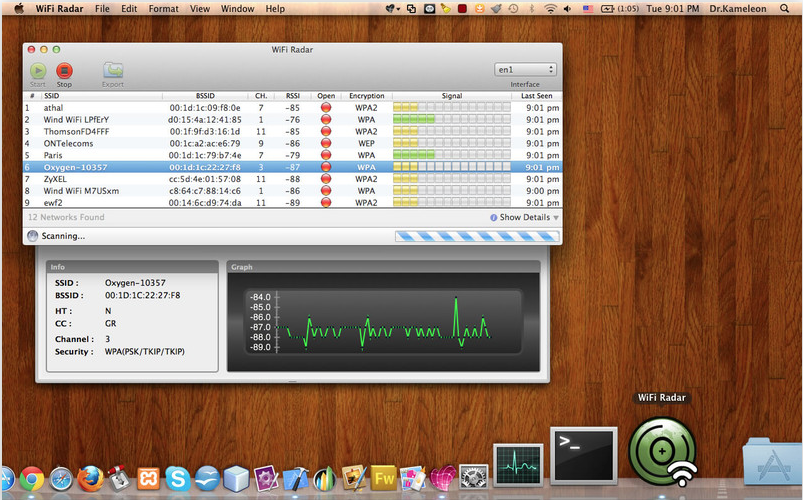
Task: Click the US flag input source icon
Action: 587,9
